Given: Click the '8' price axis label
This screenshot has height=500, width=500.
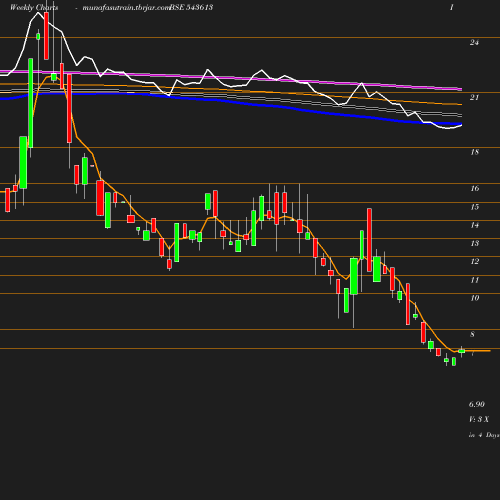Looking at the screenshot, I should [x=472, y=334].
